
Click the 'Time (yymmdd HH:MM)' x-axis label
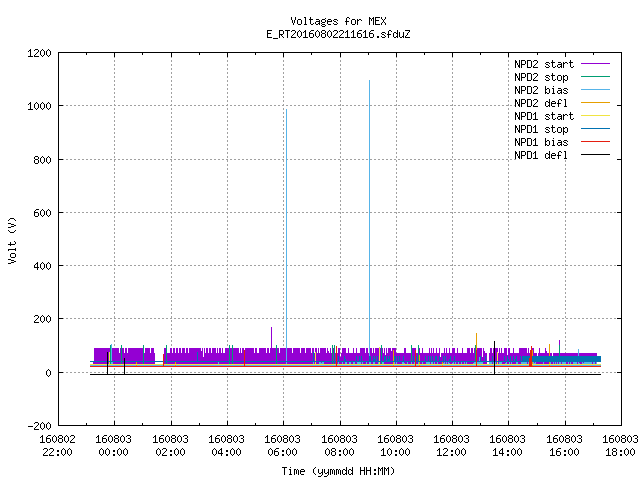pos(338,471)
